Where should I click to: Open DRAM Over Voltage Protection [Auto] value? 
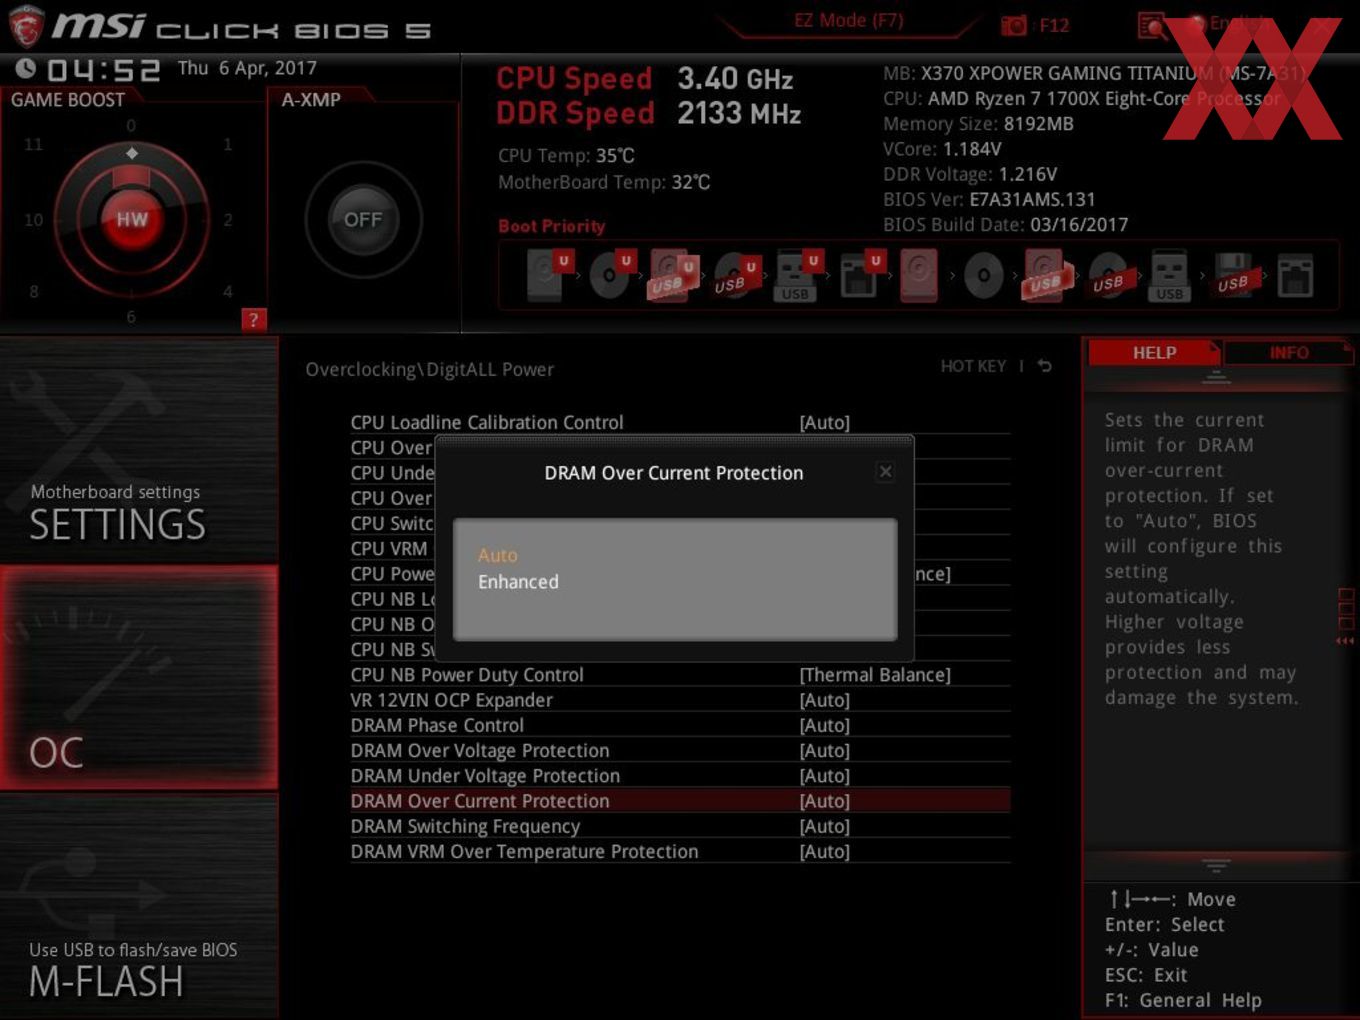[824, 750]
